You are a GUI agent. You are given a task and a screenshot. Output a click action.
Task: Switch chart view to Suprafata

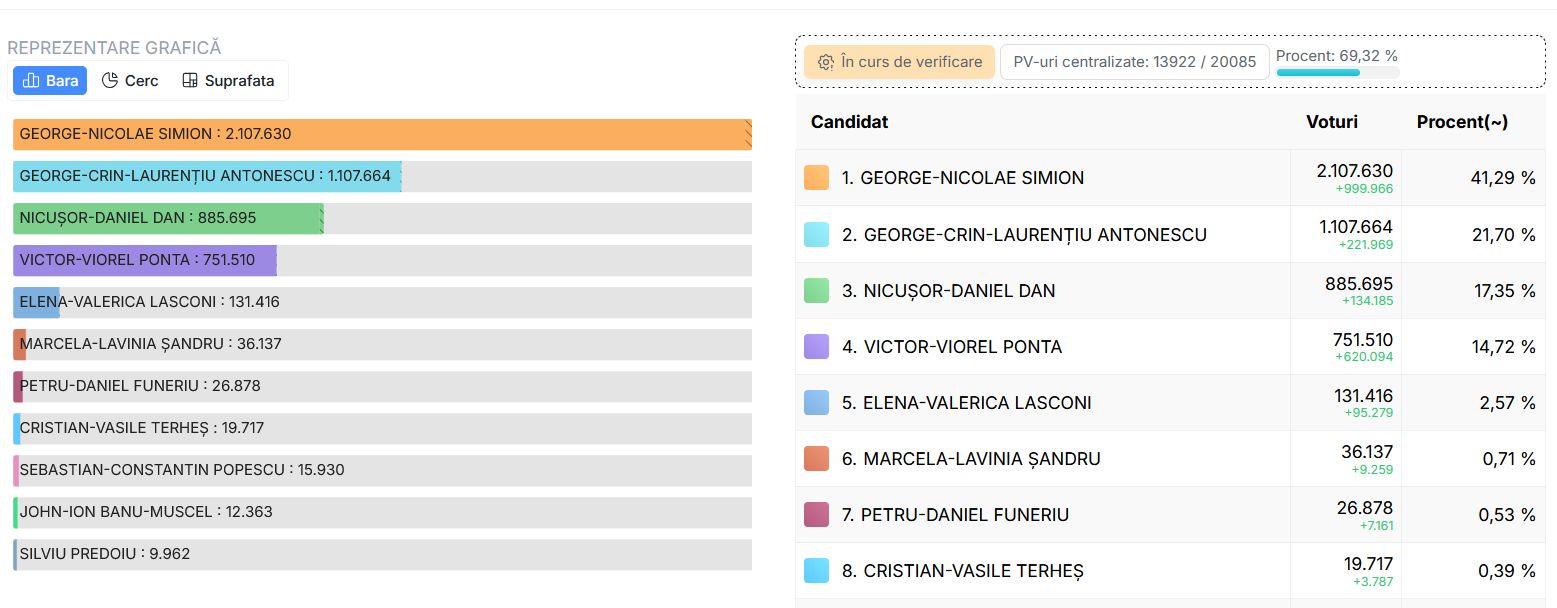click(228, 81)
